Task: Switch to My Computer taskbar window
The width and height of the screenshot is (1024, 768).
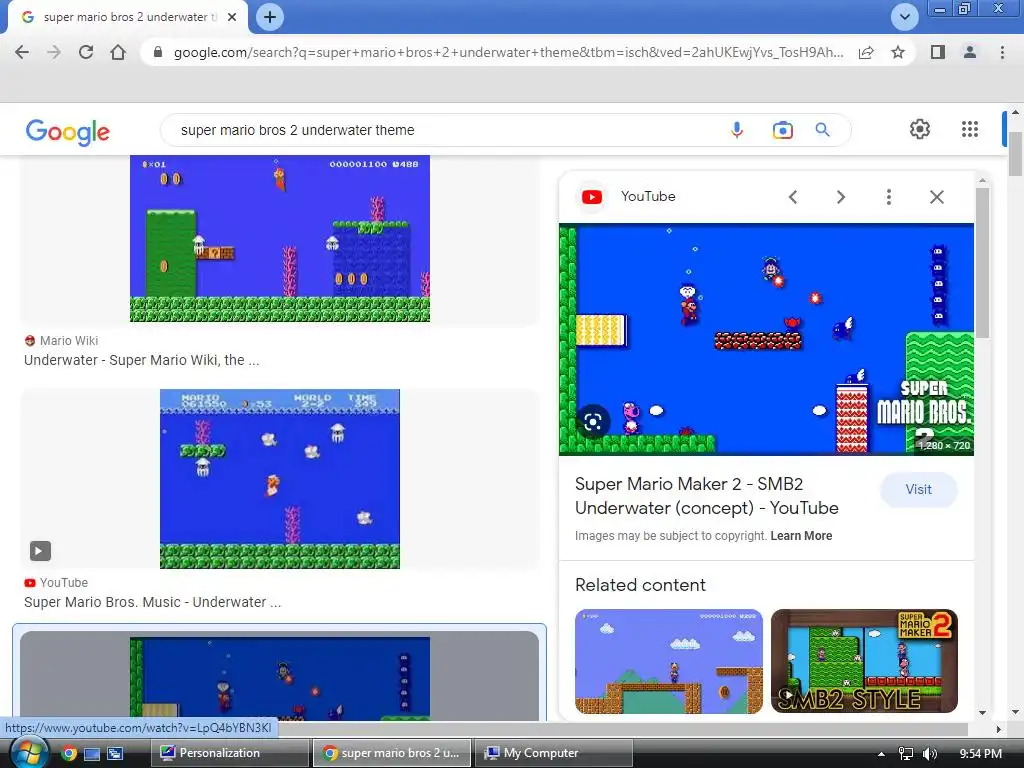Action: (x=554, y=753)
